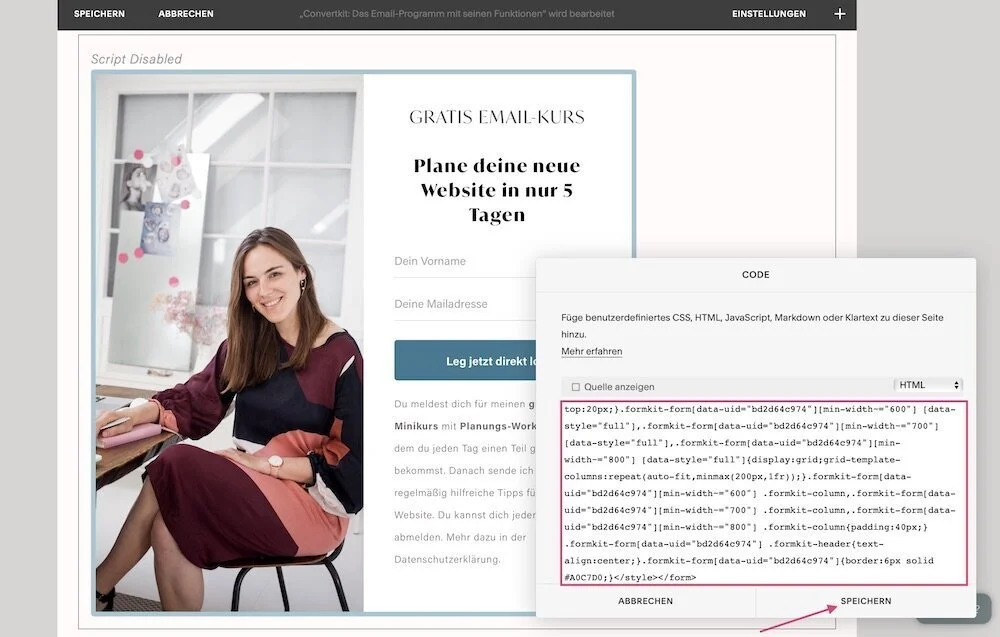
Task: Click the Script Disabled label
Action: 136,59
